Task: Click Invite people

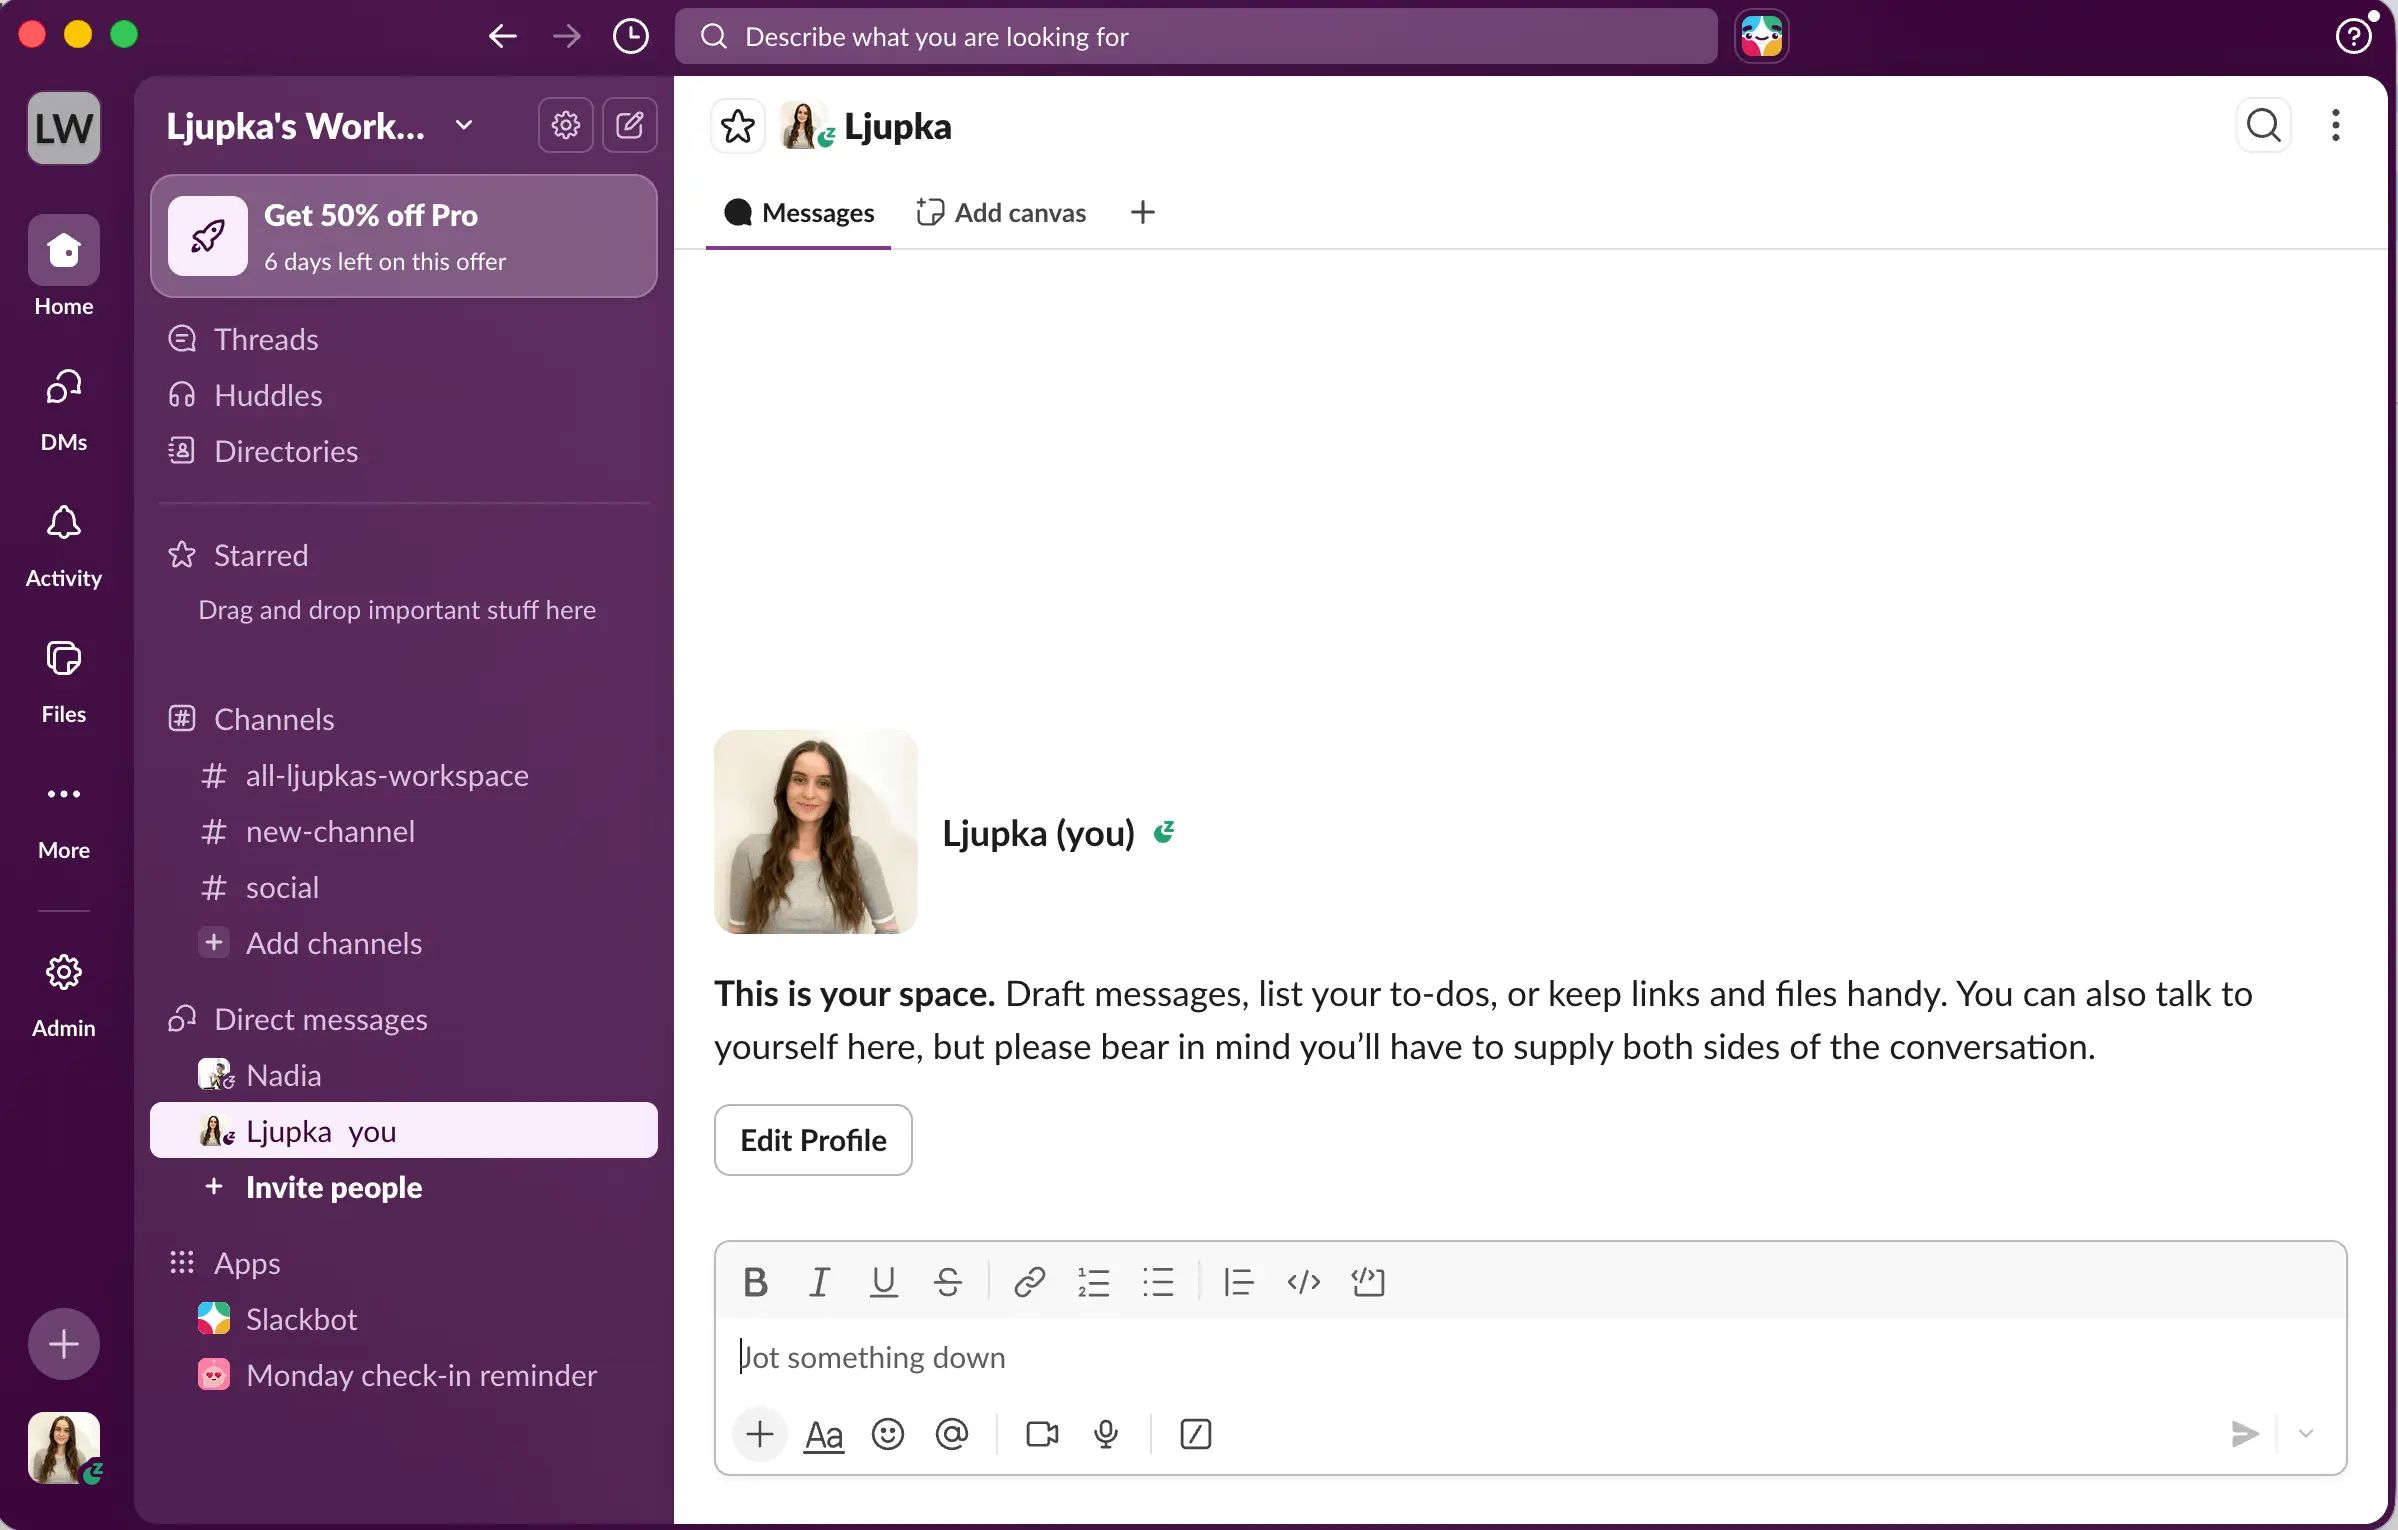Action: click(404, 1187)
